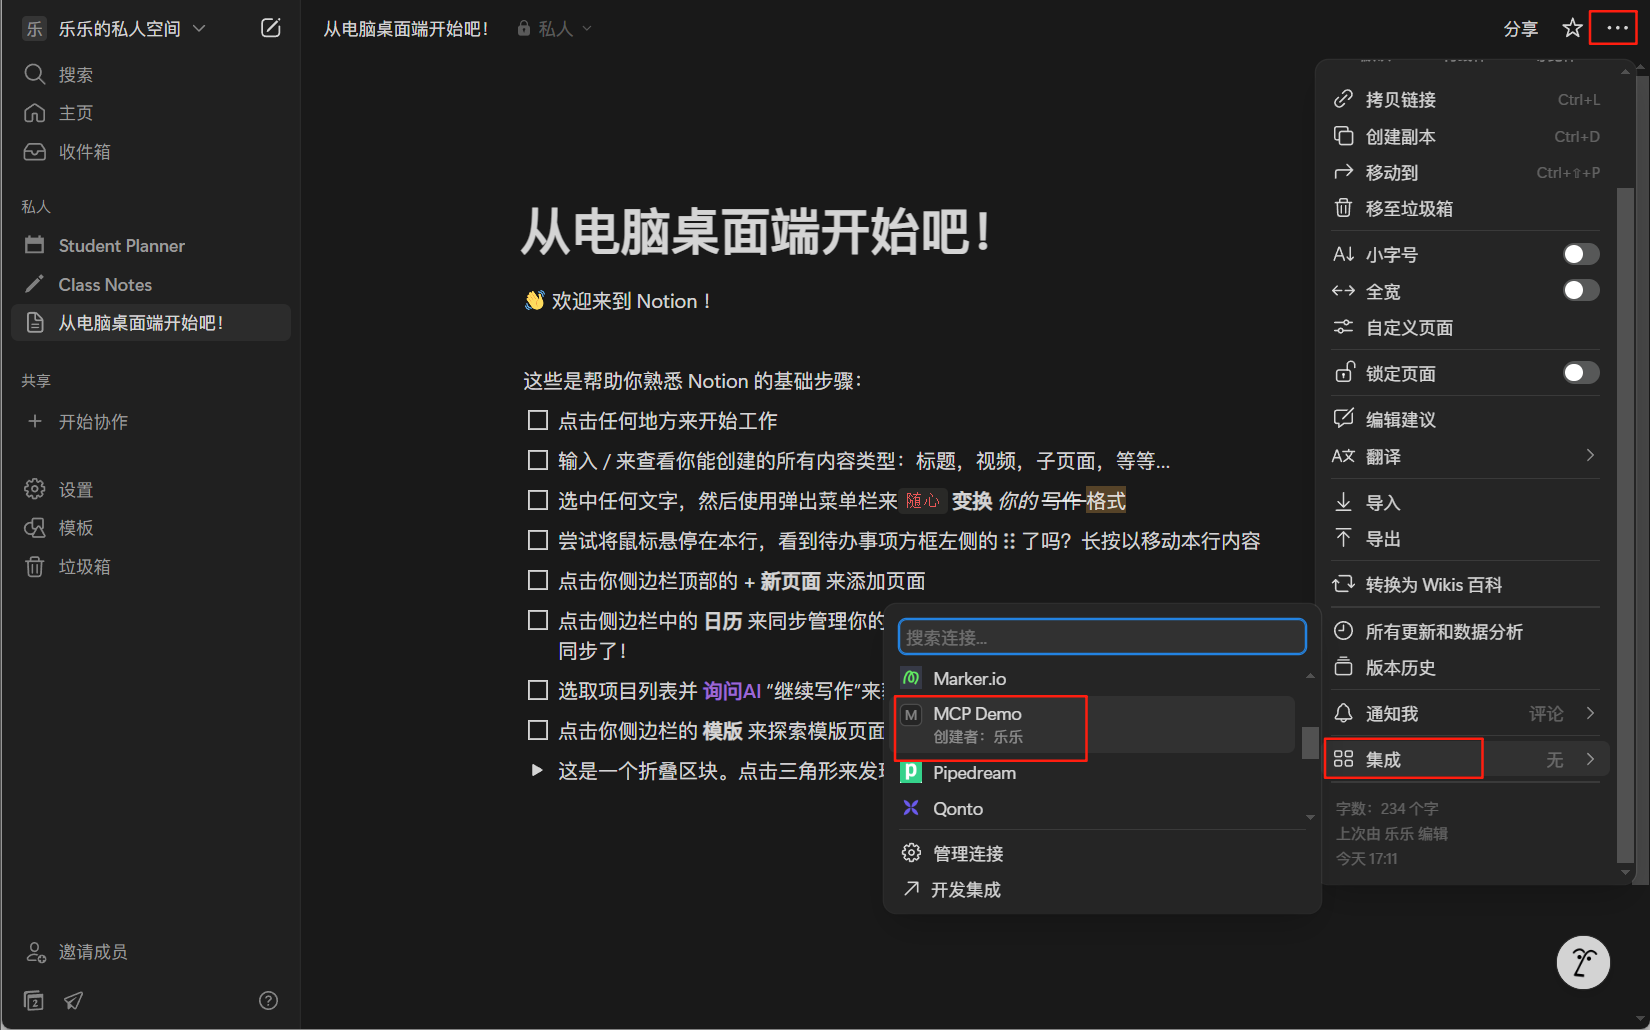Expand the 集成 integrations submenu arrow
1650x1030 pixels.
click(1590, 759)
